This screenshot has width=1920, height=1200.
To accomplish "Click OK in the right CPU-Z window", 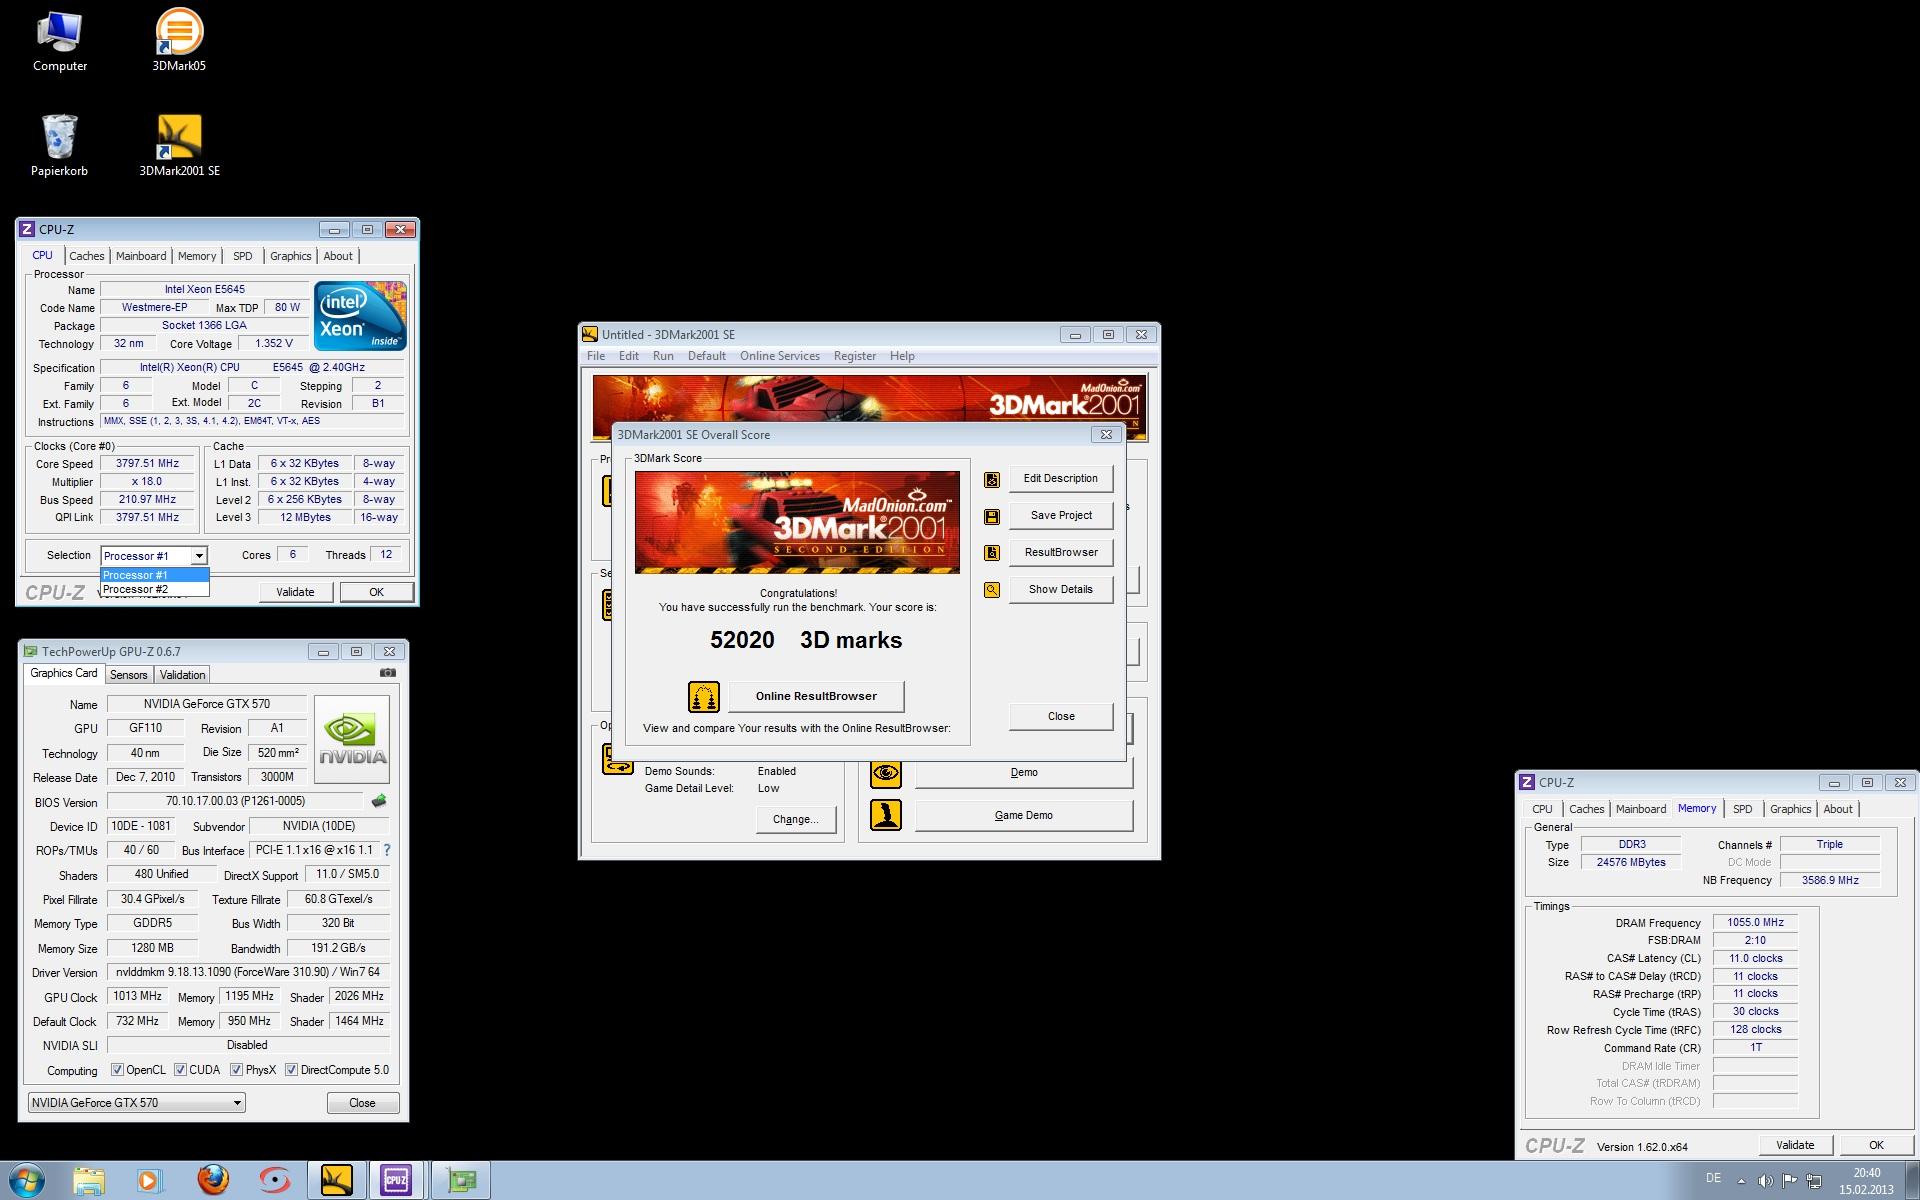I will [x=1876, y=1145].
